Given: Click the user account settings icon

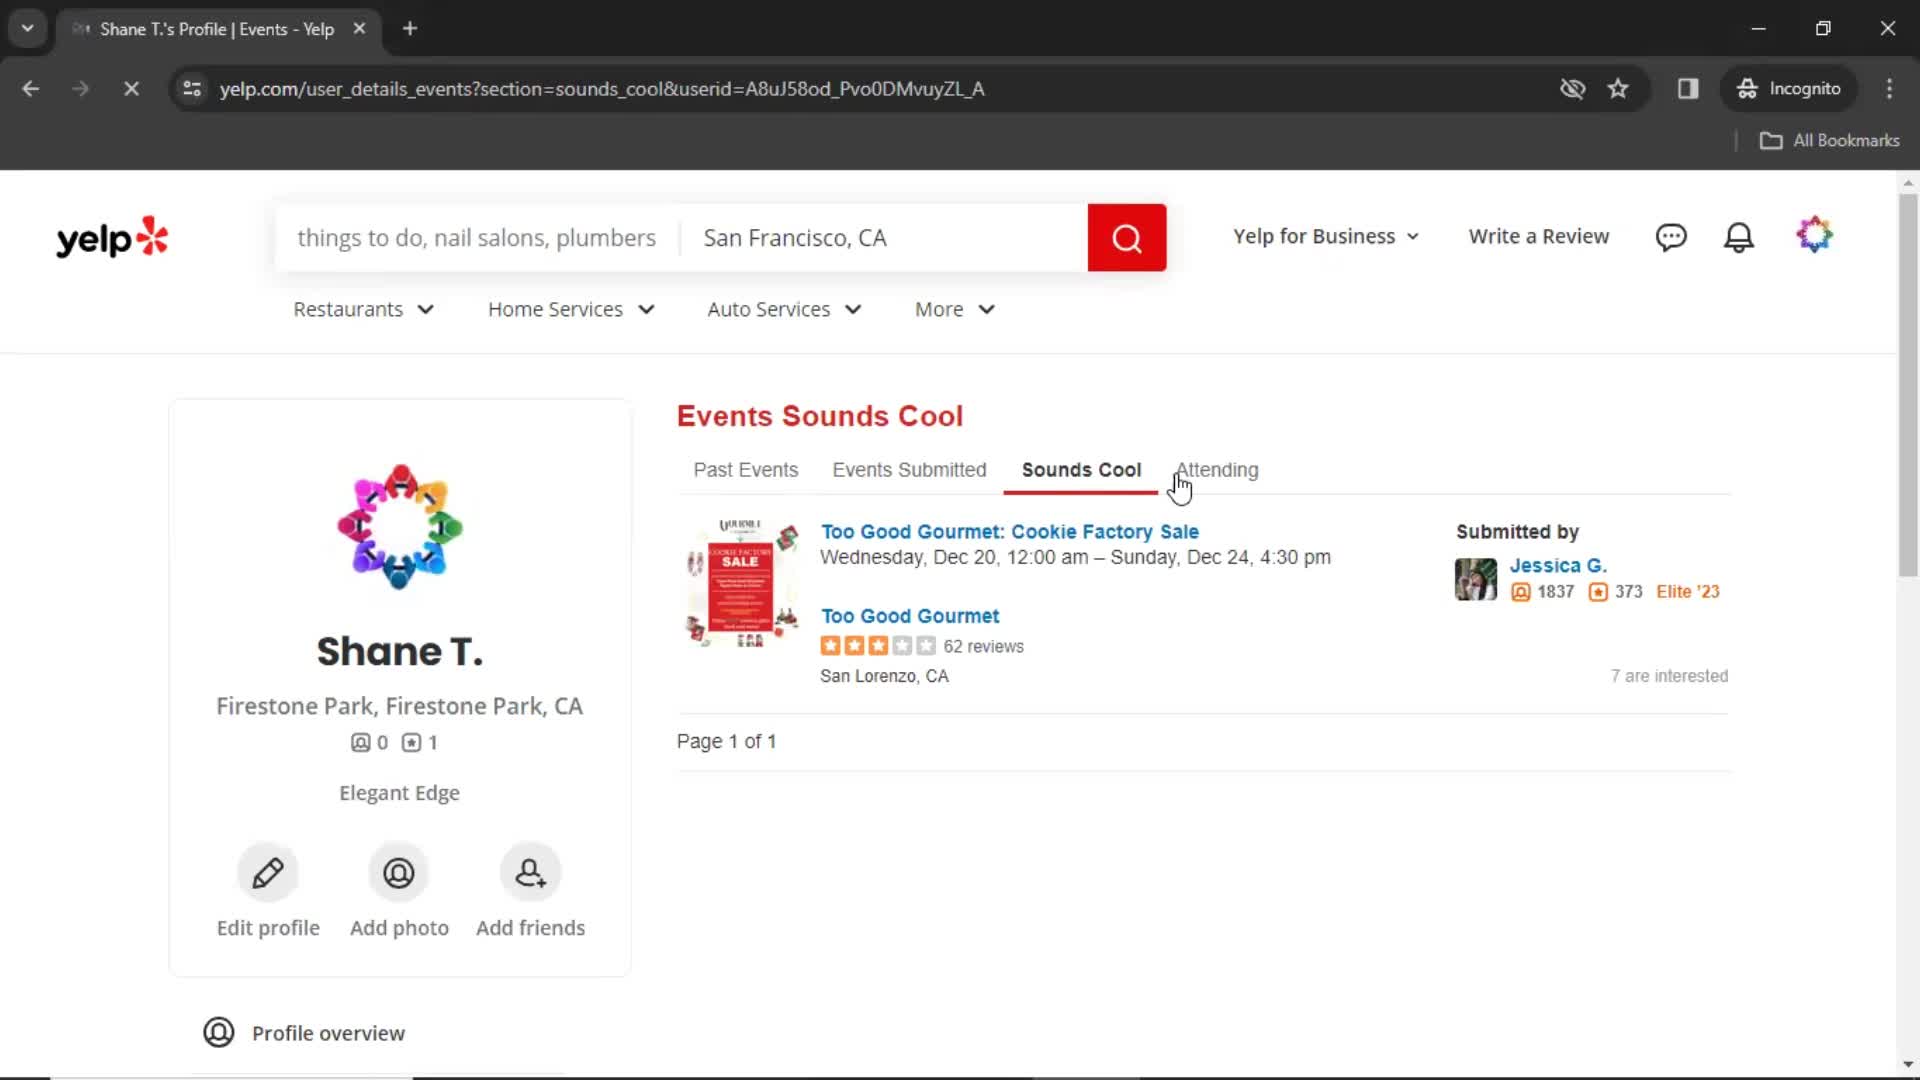Looking at the screenshot, I should 1817,236.
